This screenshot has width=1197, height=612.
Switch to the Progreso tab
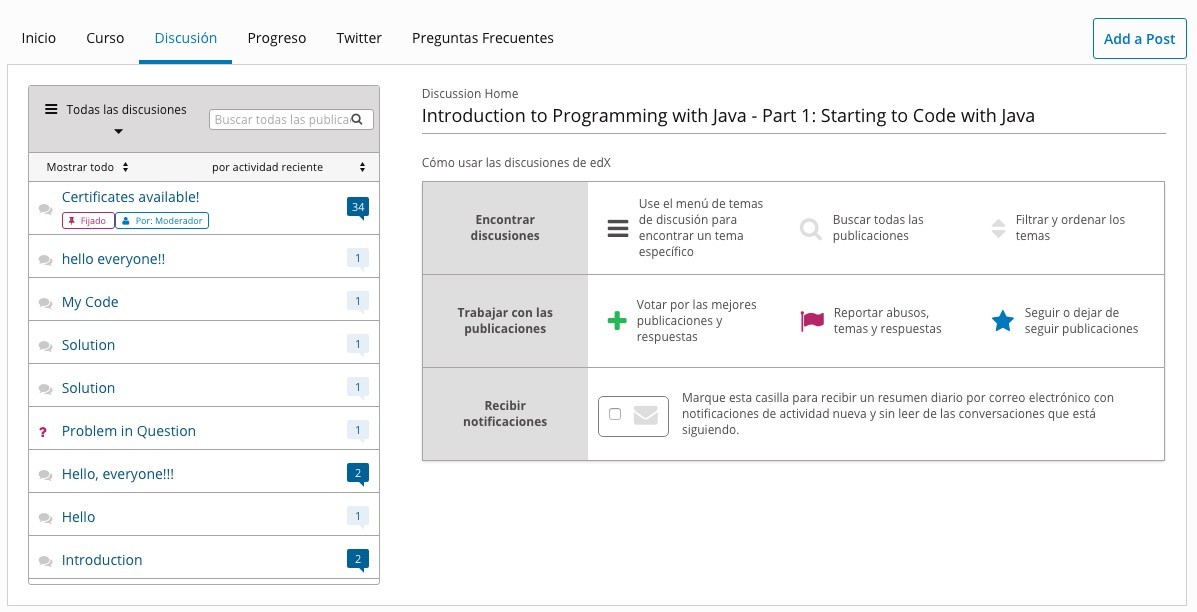pos(277,38)
